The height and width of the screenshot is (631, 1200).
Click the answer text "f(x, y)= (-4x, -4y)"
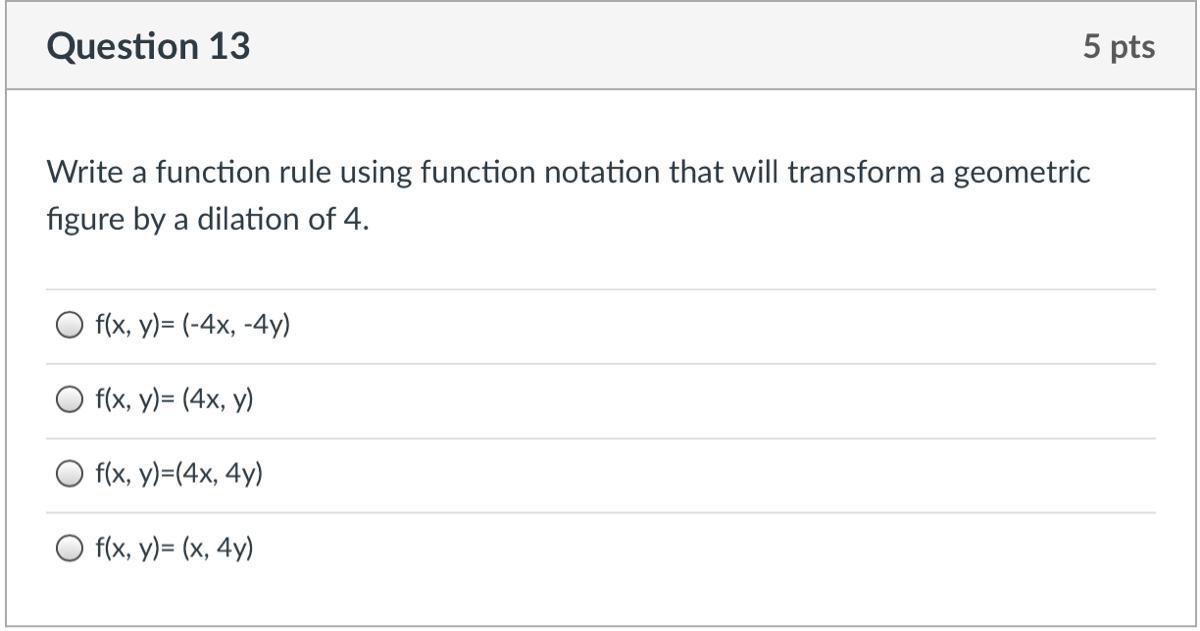pos(192,326)
